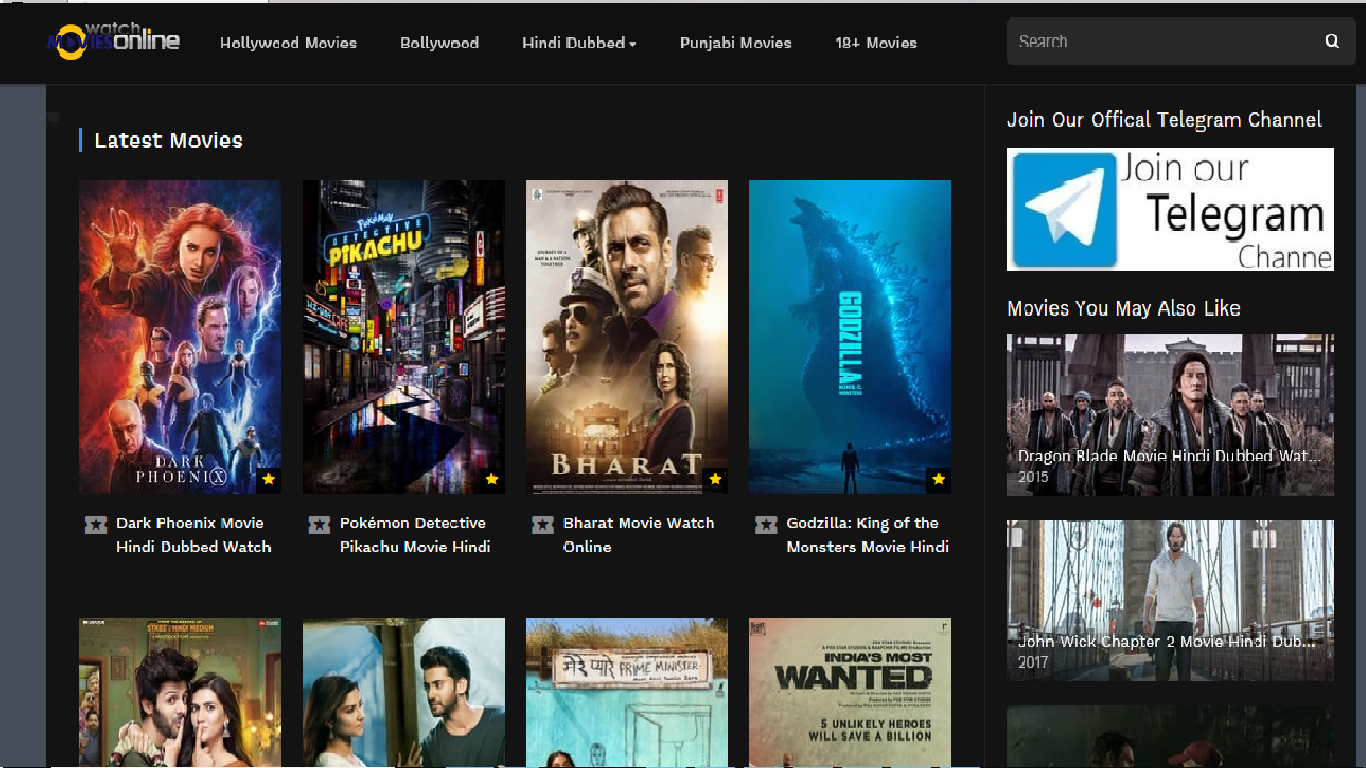Viewport: 1366px width, 768px height.
Task: Open Dragon Blade Movie Hindi Dubbed link
Action: point(1169,456)
